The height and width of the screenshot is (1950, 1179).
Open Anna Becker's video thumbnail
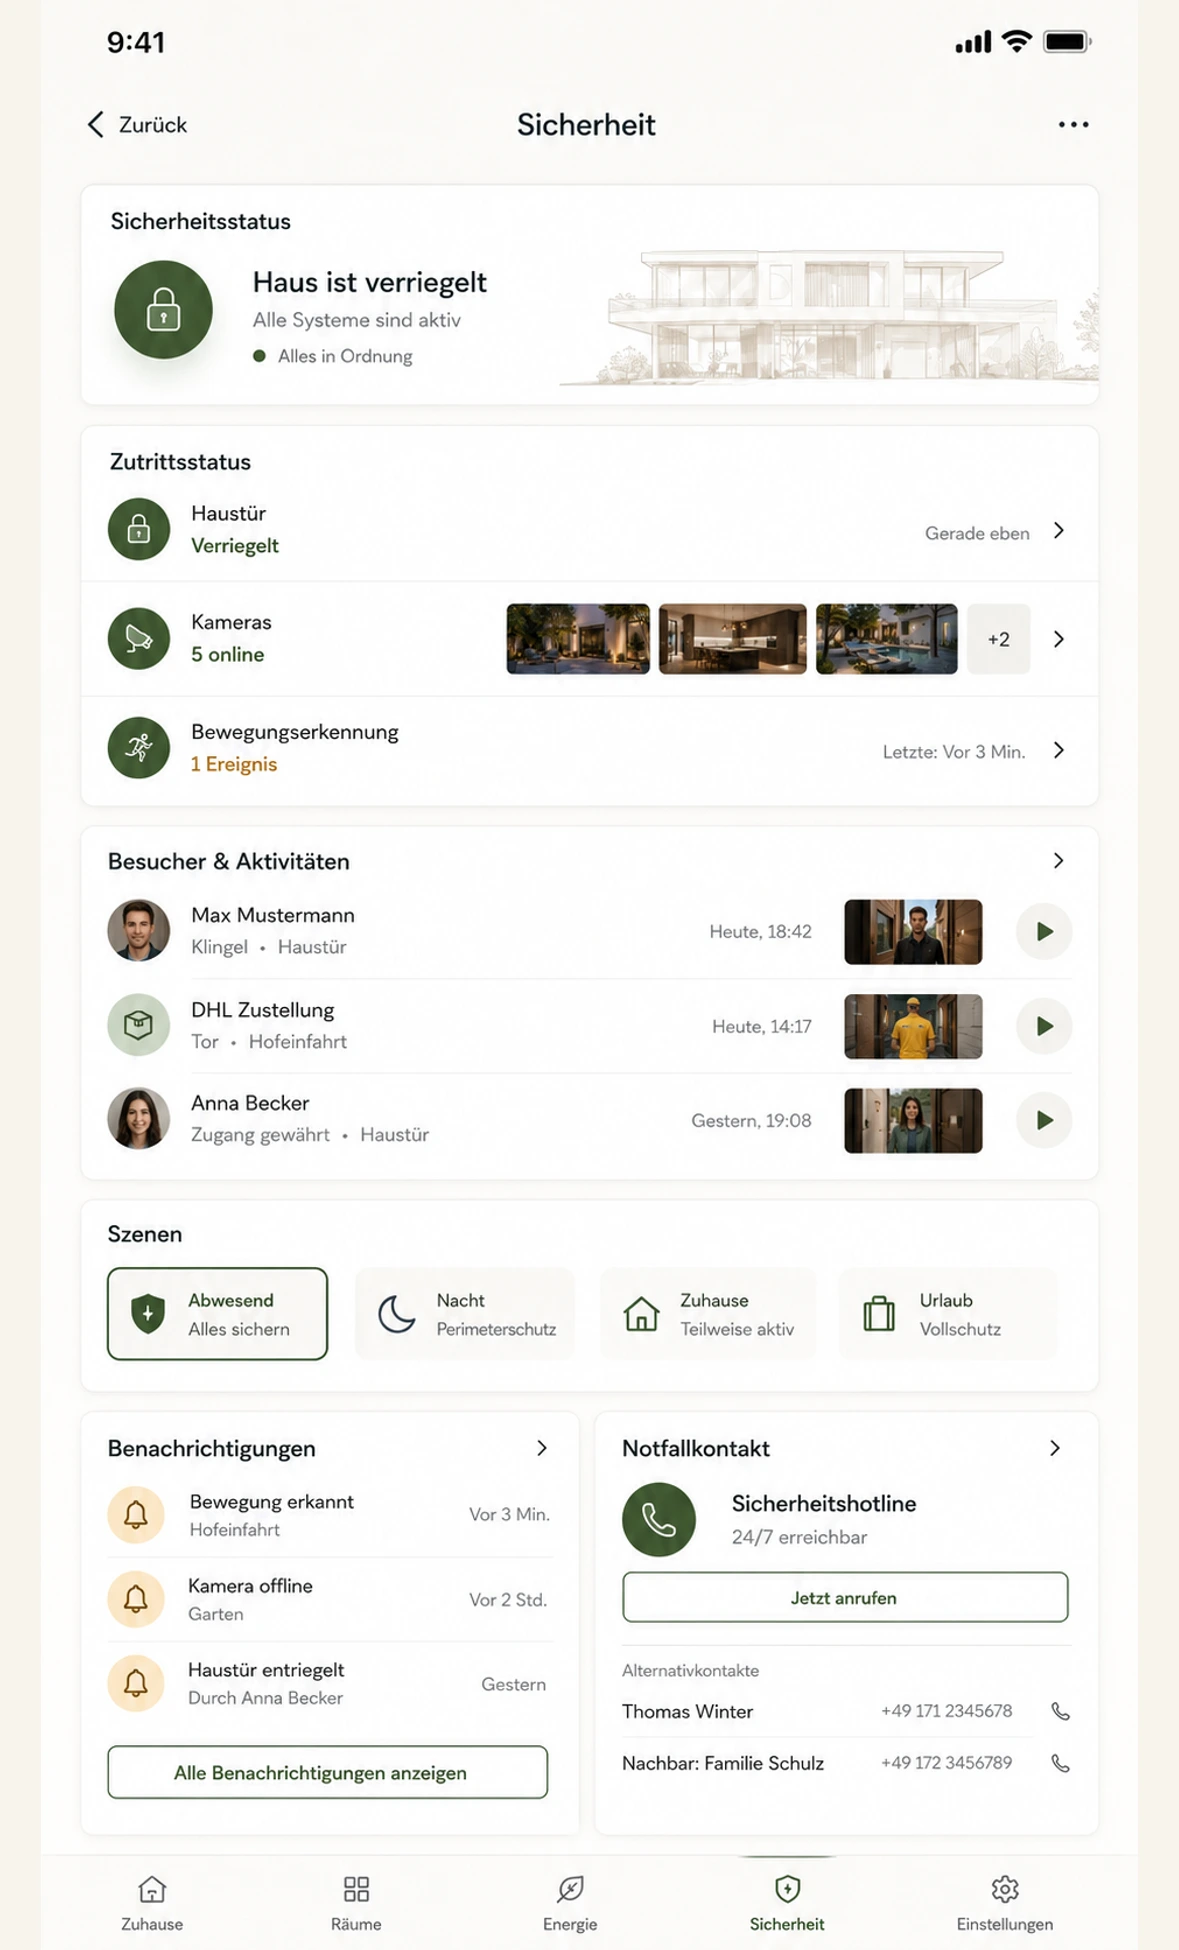[x=913, y=1120]
